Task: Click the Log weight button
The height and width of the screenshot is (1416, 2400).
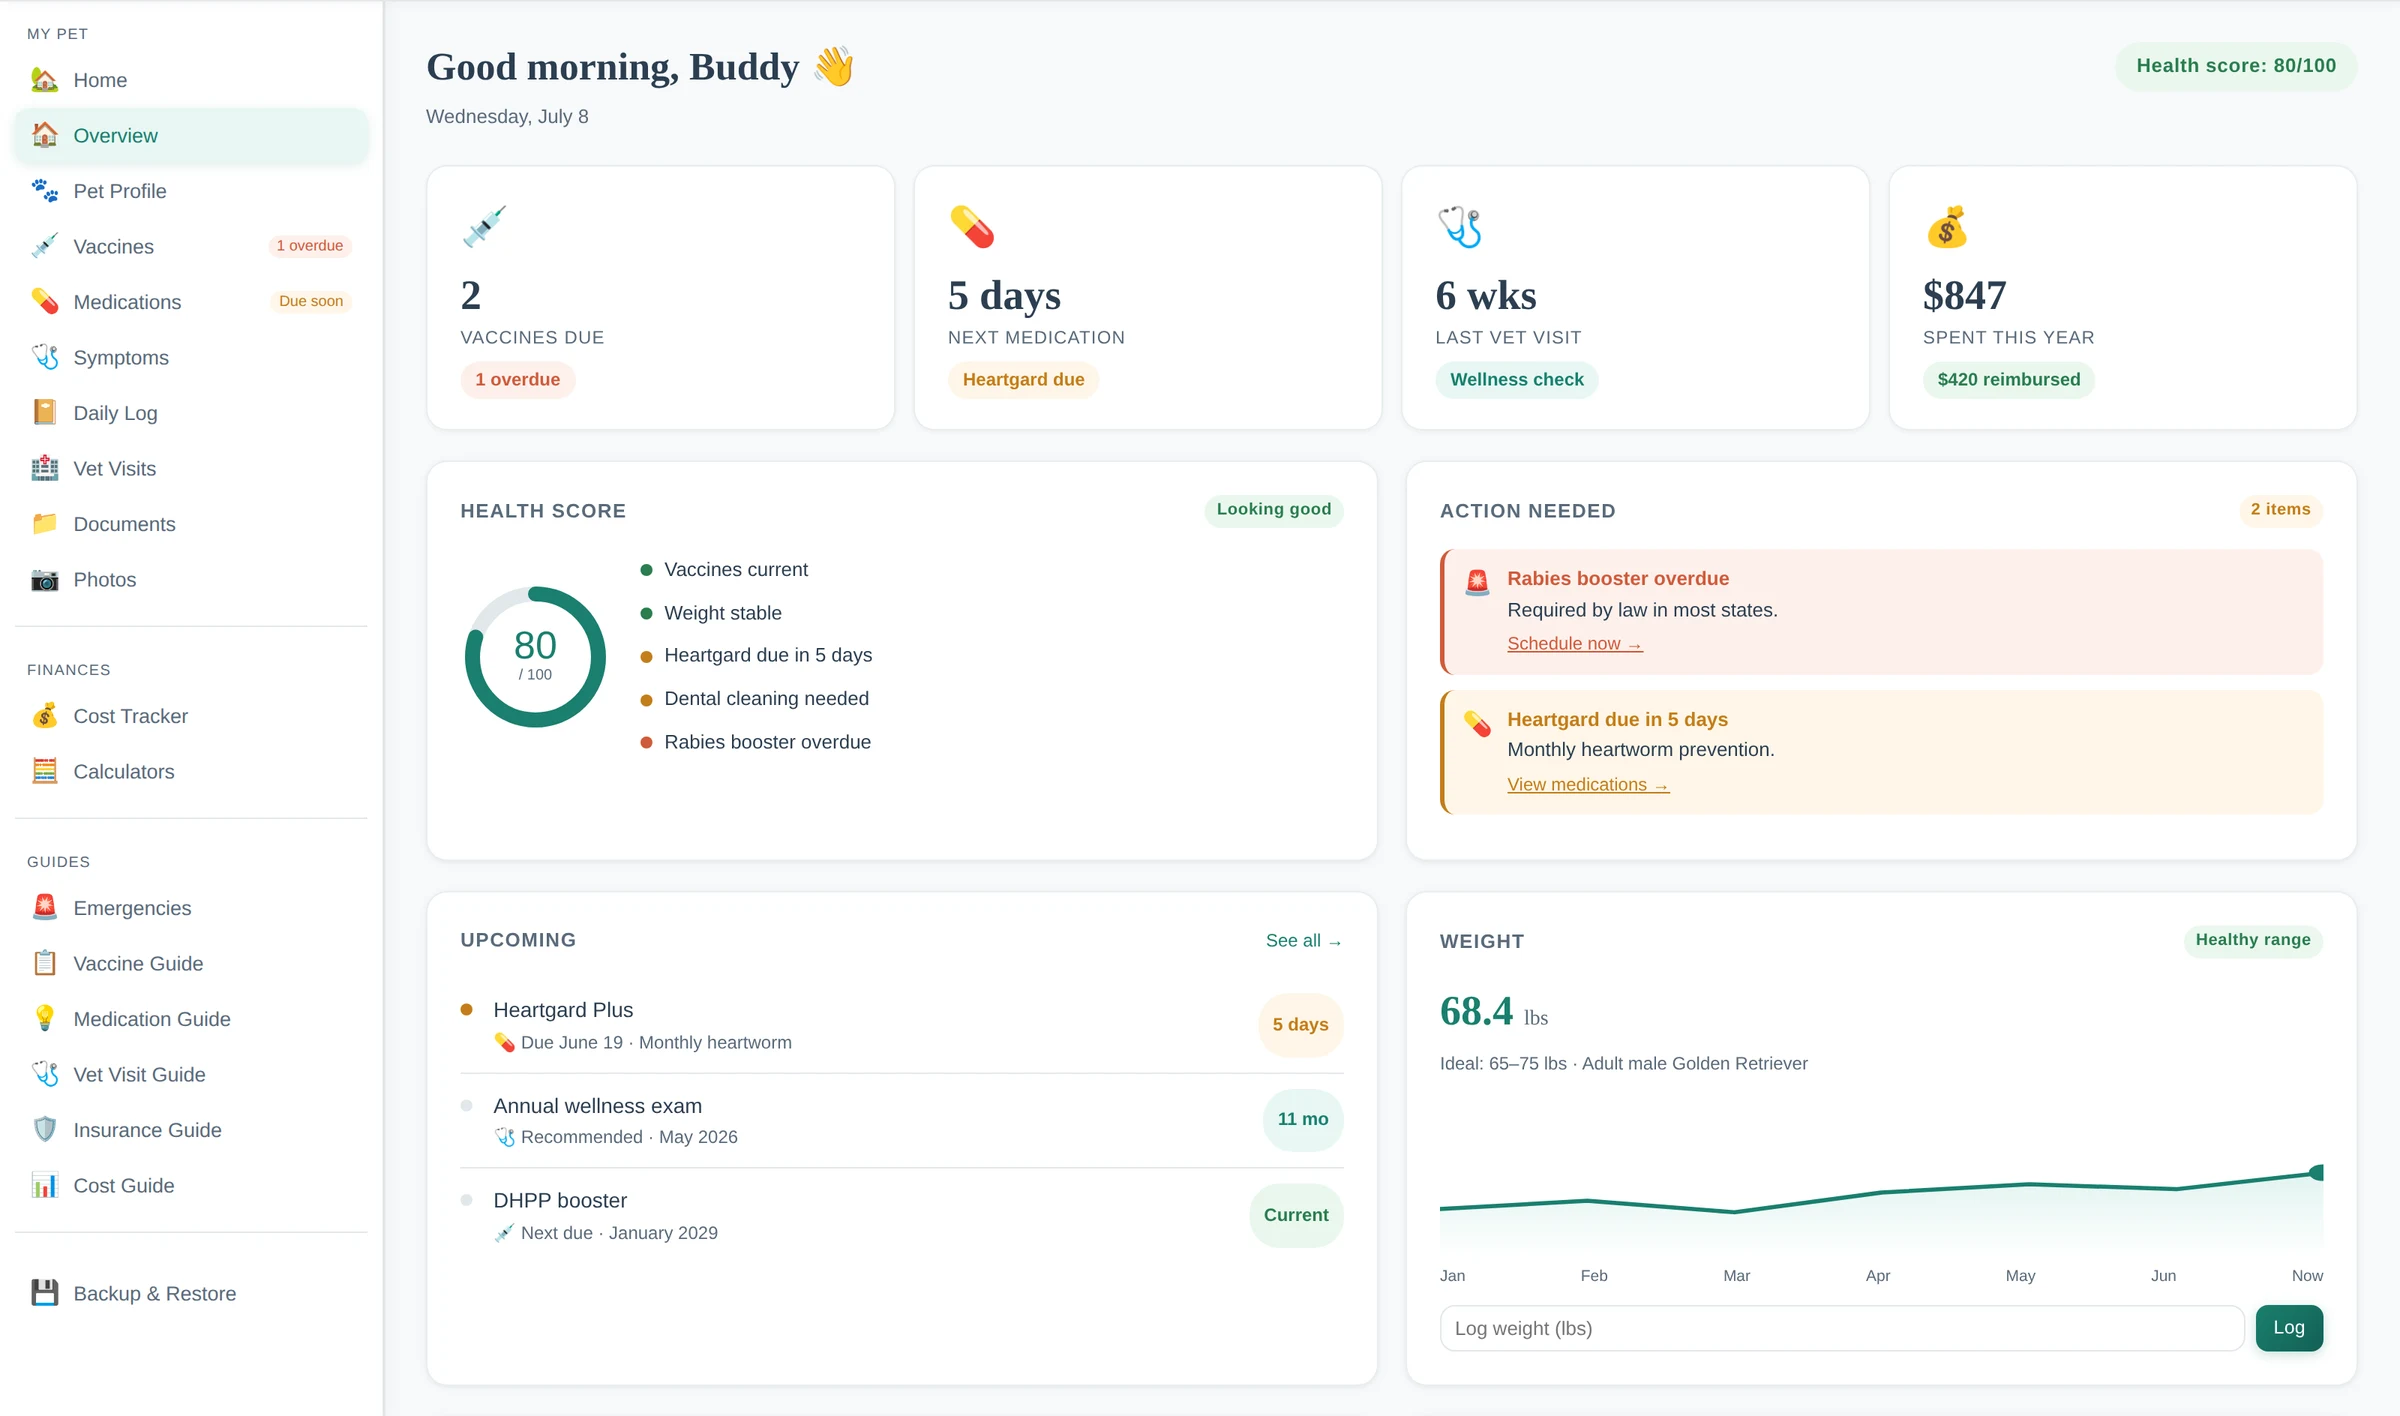Action: click(x=2288, y=1328)
